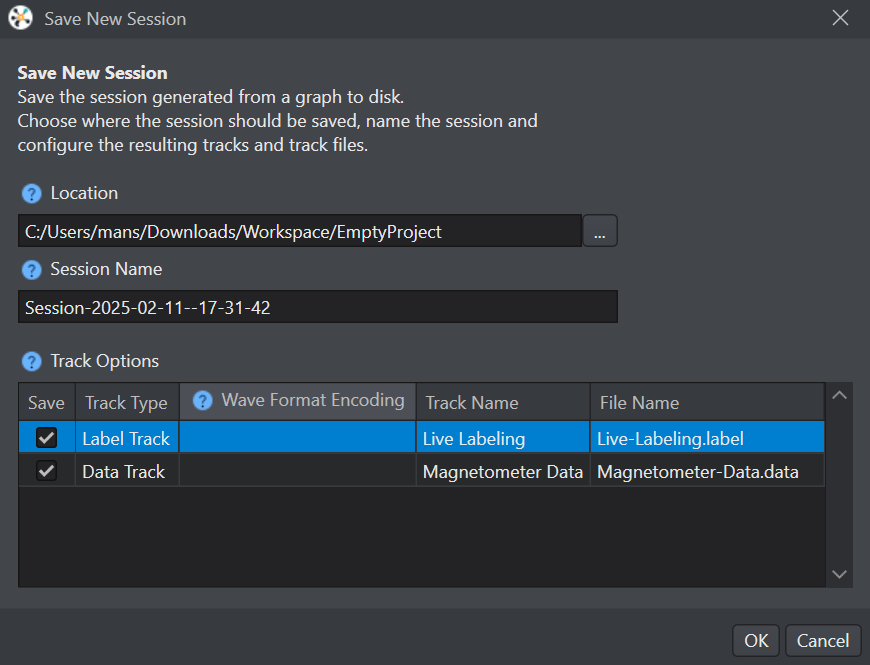Select the Track Type column header
The width and height of the screenshot is (870, 665).
click(127, 402)
